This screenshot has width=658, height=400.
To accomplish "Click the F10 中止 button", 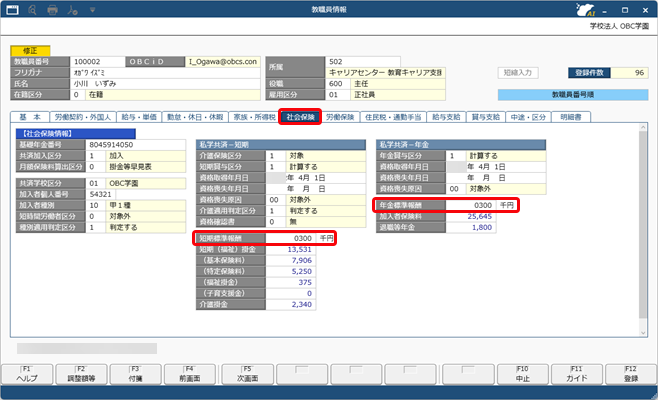I will click(x=523, y=374).
